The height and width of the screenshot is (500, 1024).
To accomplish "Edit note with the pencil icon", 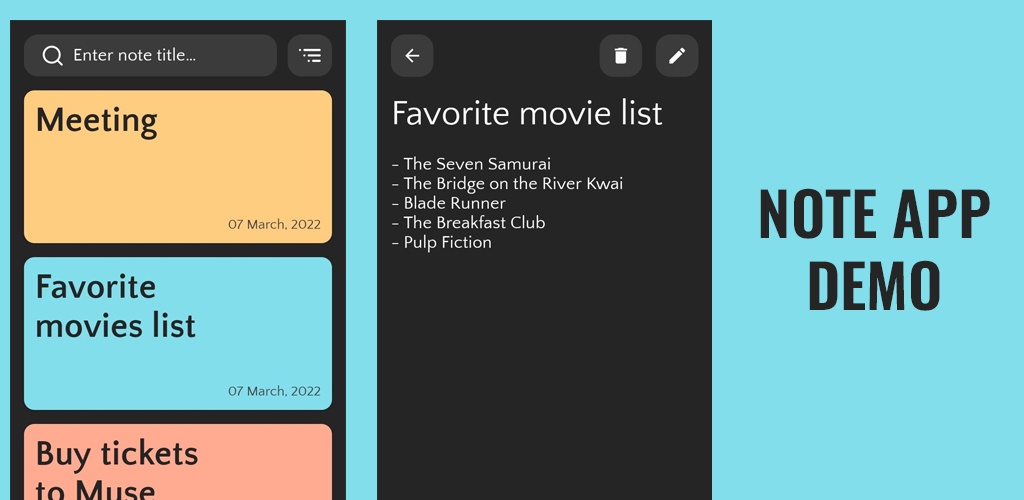I will tap(677, 55).
